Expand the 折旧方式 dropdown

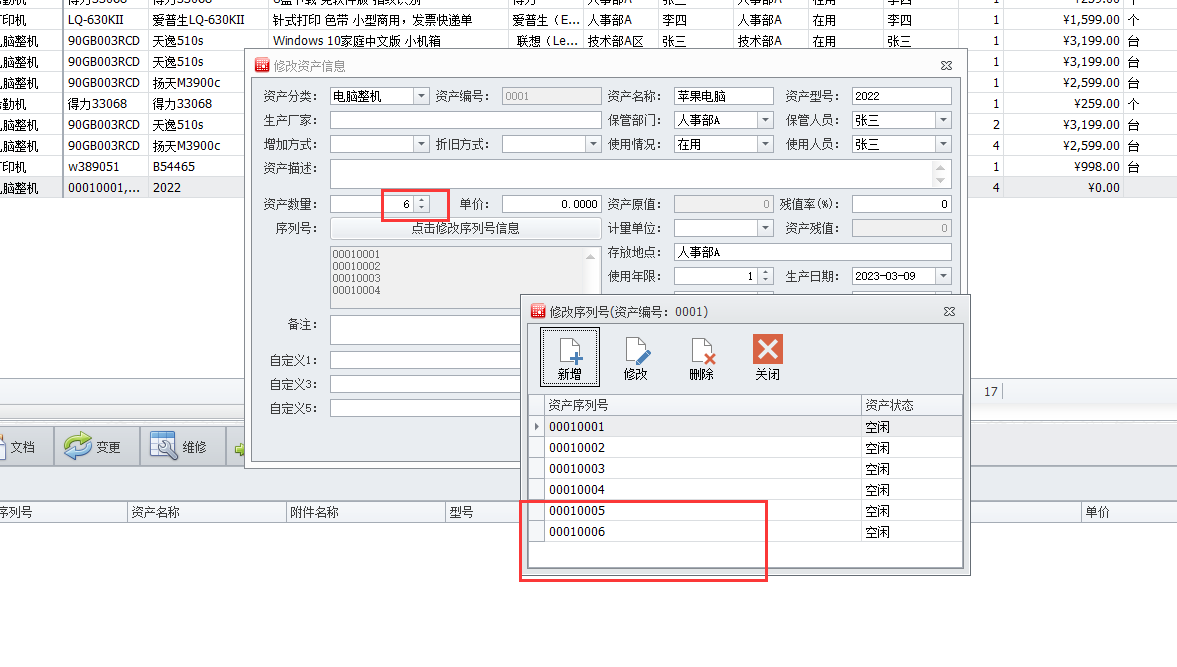(x=593, y=144)
